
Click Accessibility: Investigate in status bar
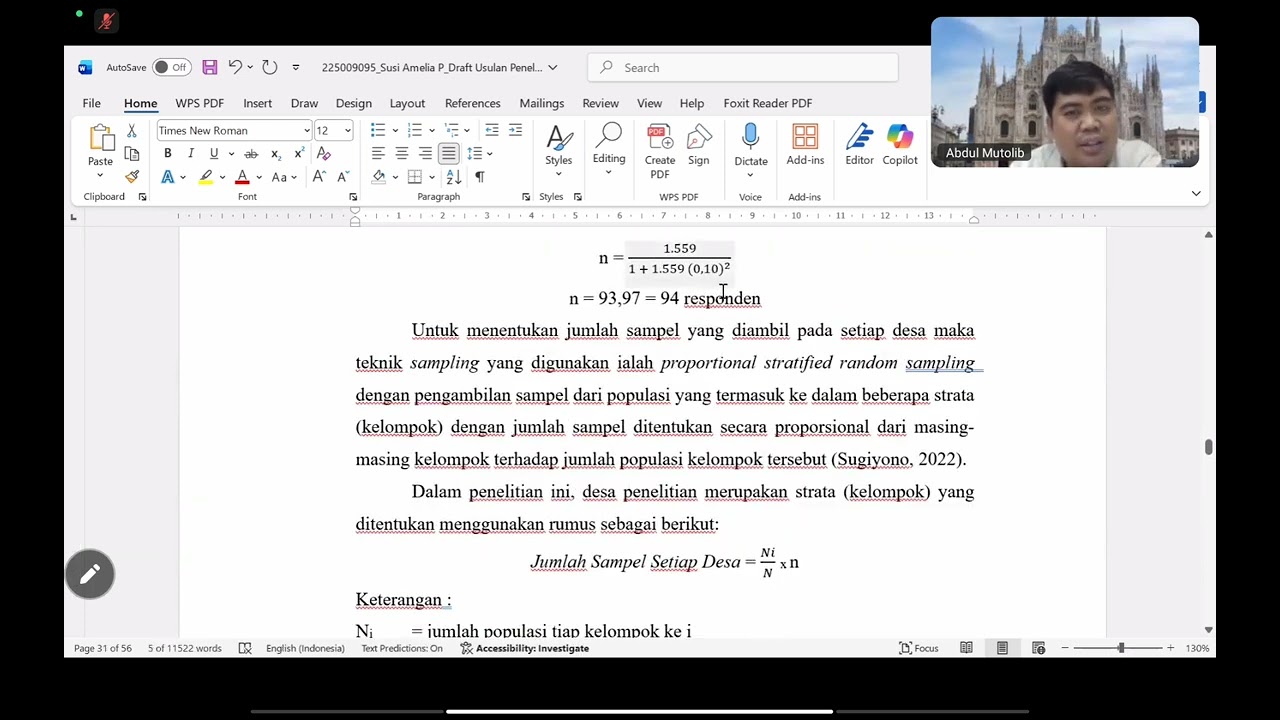[525, 648]
